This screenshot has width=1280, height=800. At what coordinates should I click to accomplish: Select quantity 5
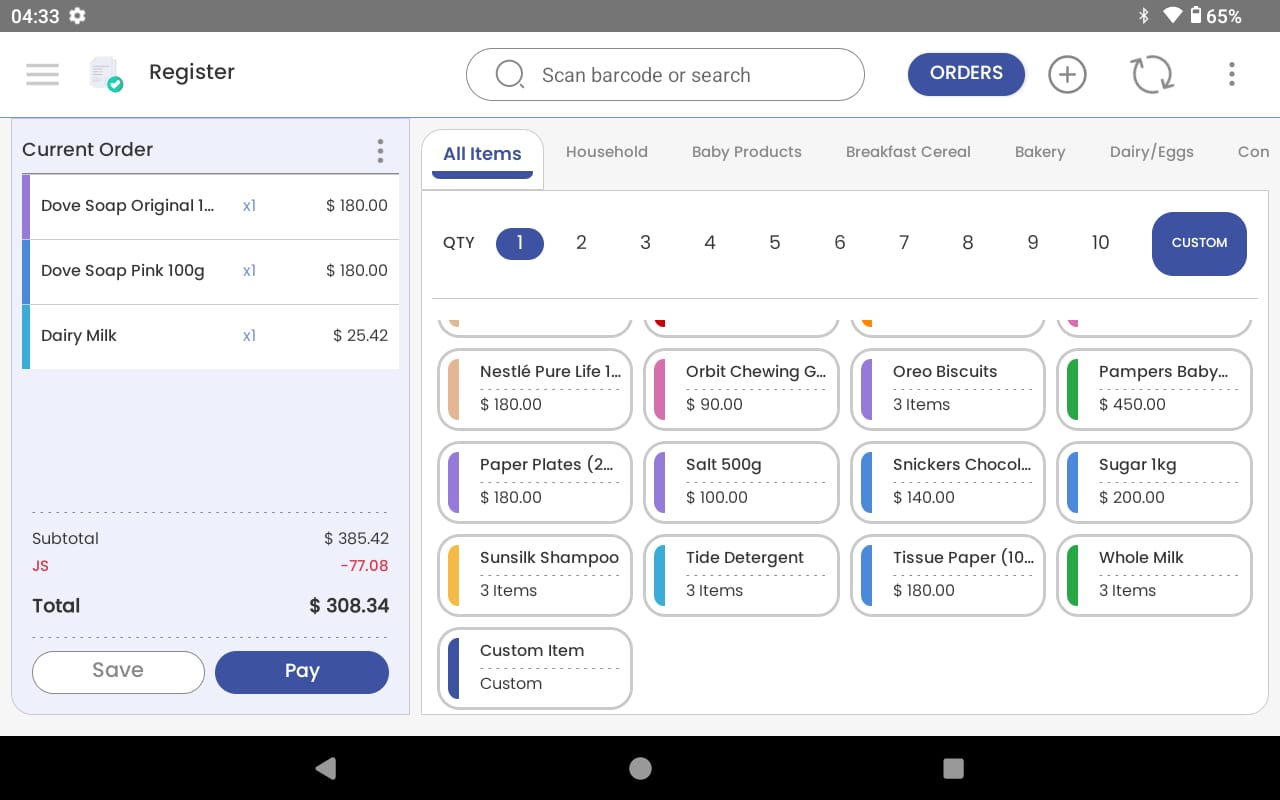coord(774,243)
